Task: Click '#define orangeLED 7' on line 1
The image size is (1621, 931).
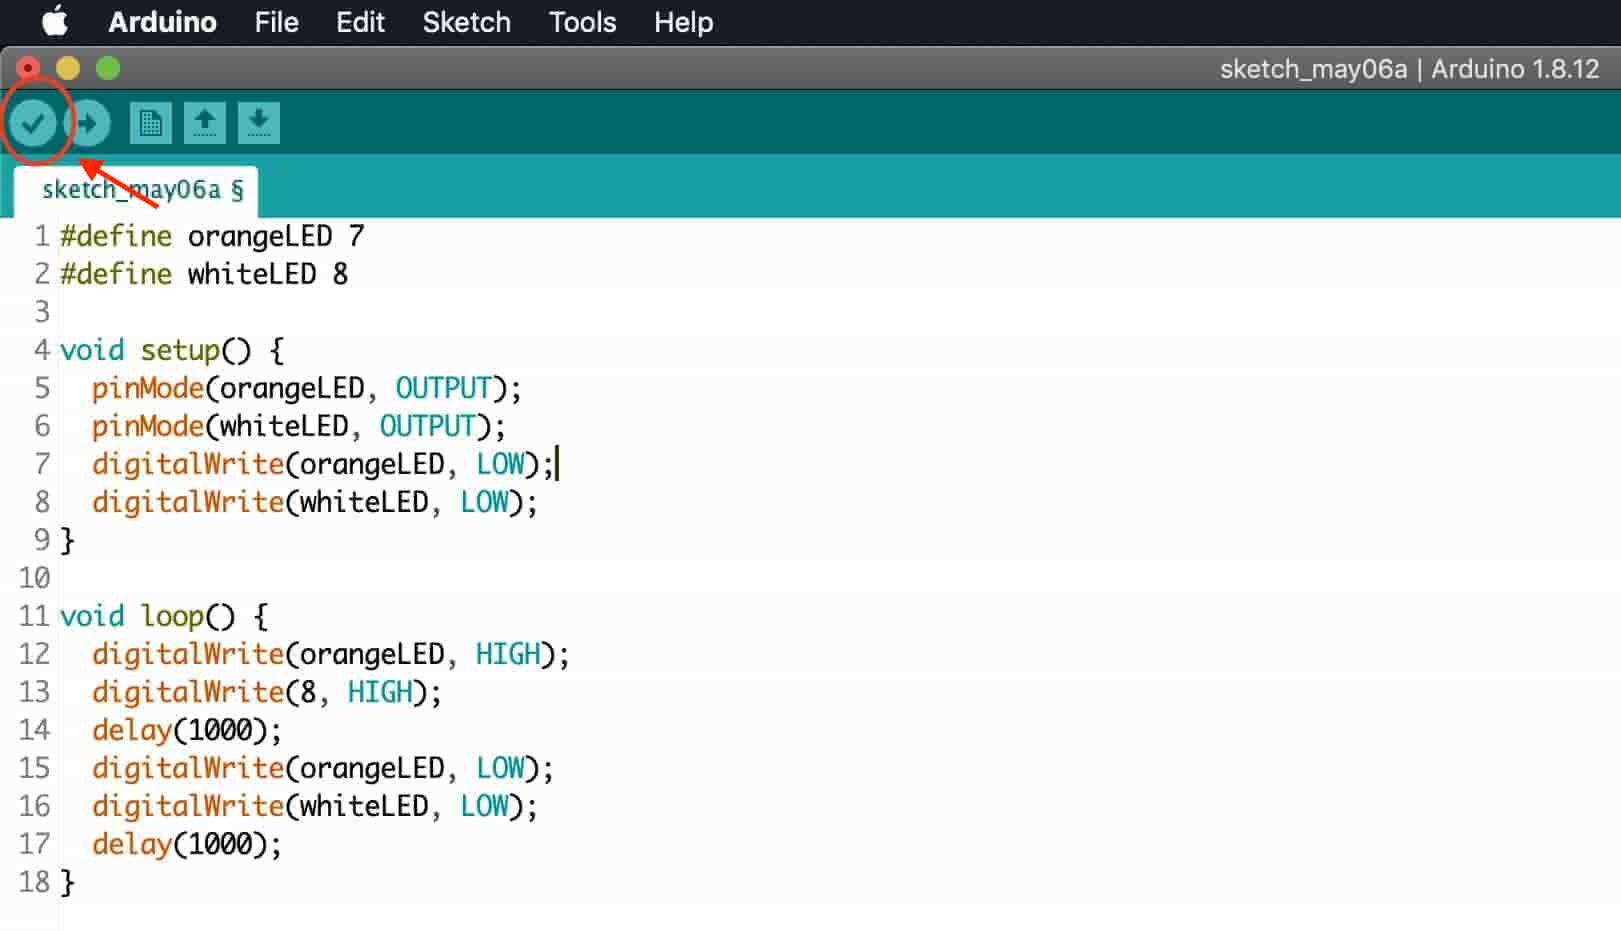Action: pos(212,236)
